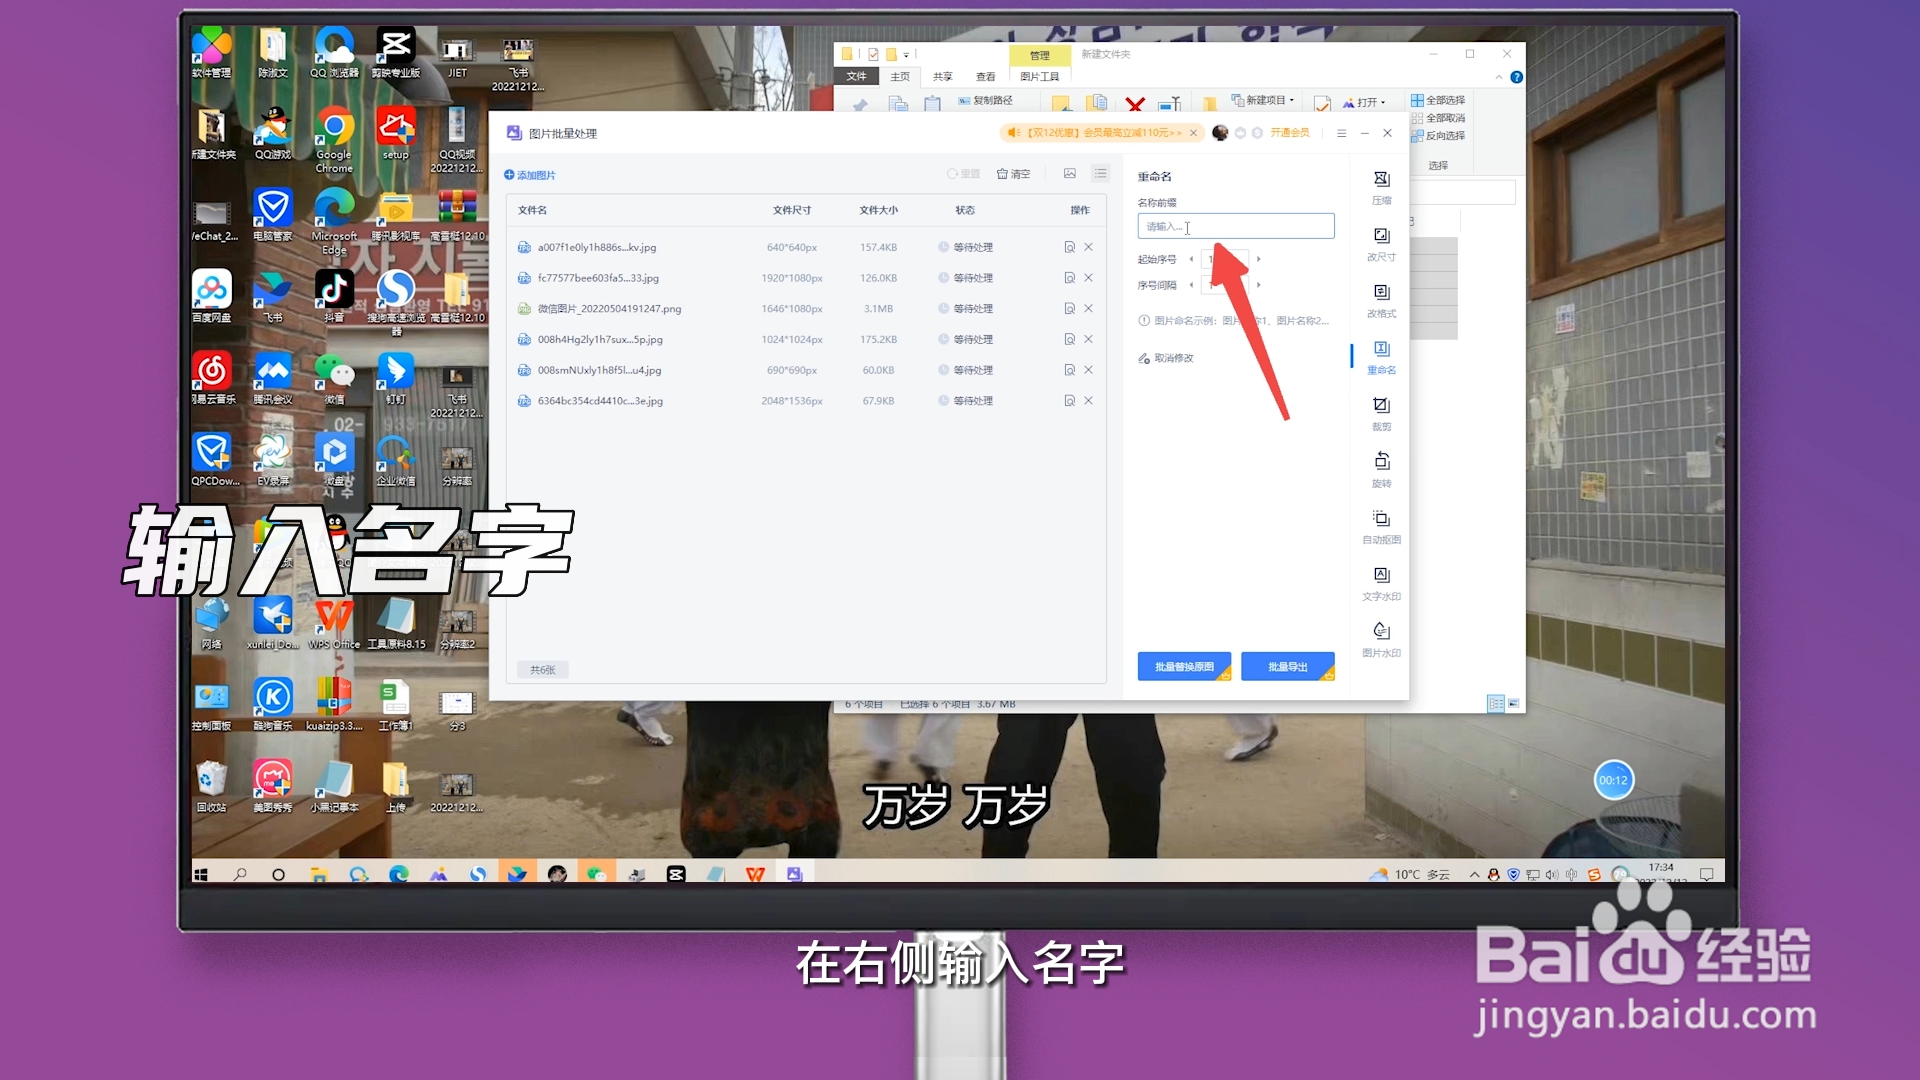Open the 图片工具 ribbon tab
The width and height of the screenshot is (1920, 1080).
point(1039,76)
